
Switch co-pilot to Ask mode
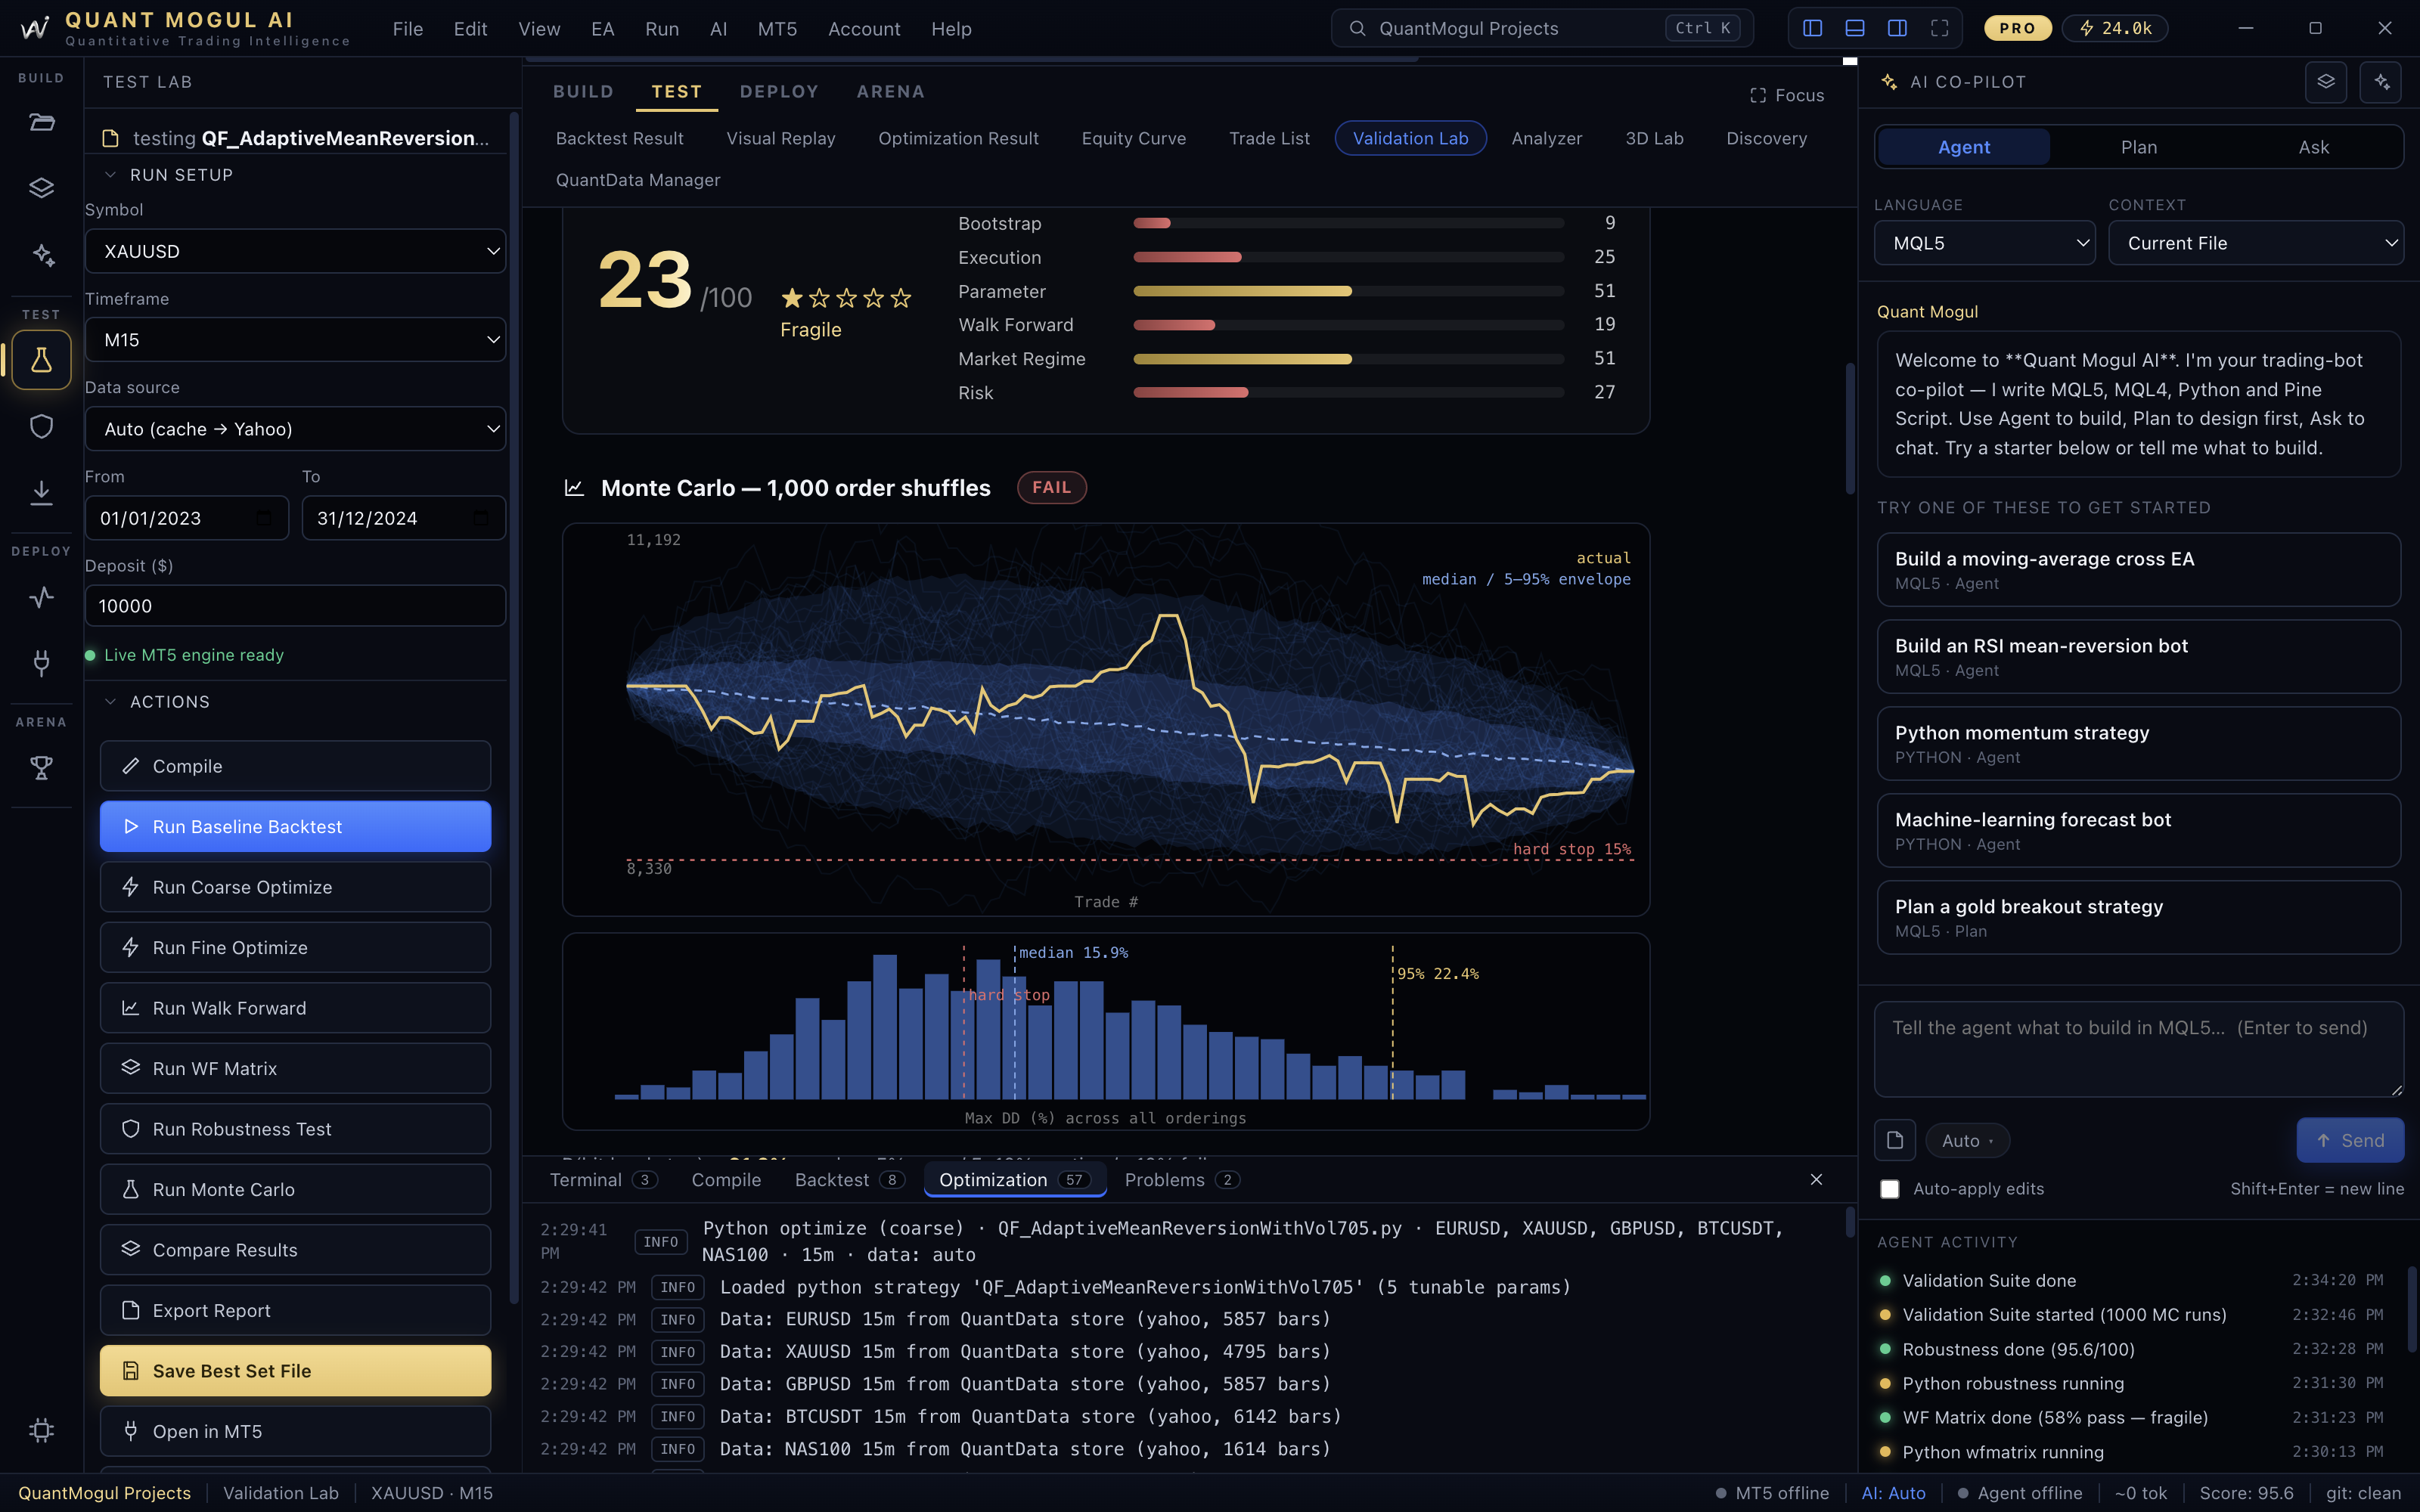[x=2314, y=147]
